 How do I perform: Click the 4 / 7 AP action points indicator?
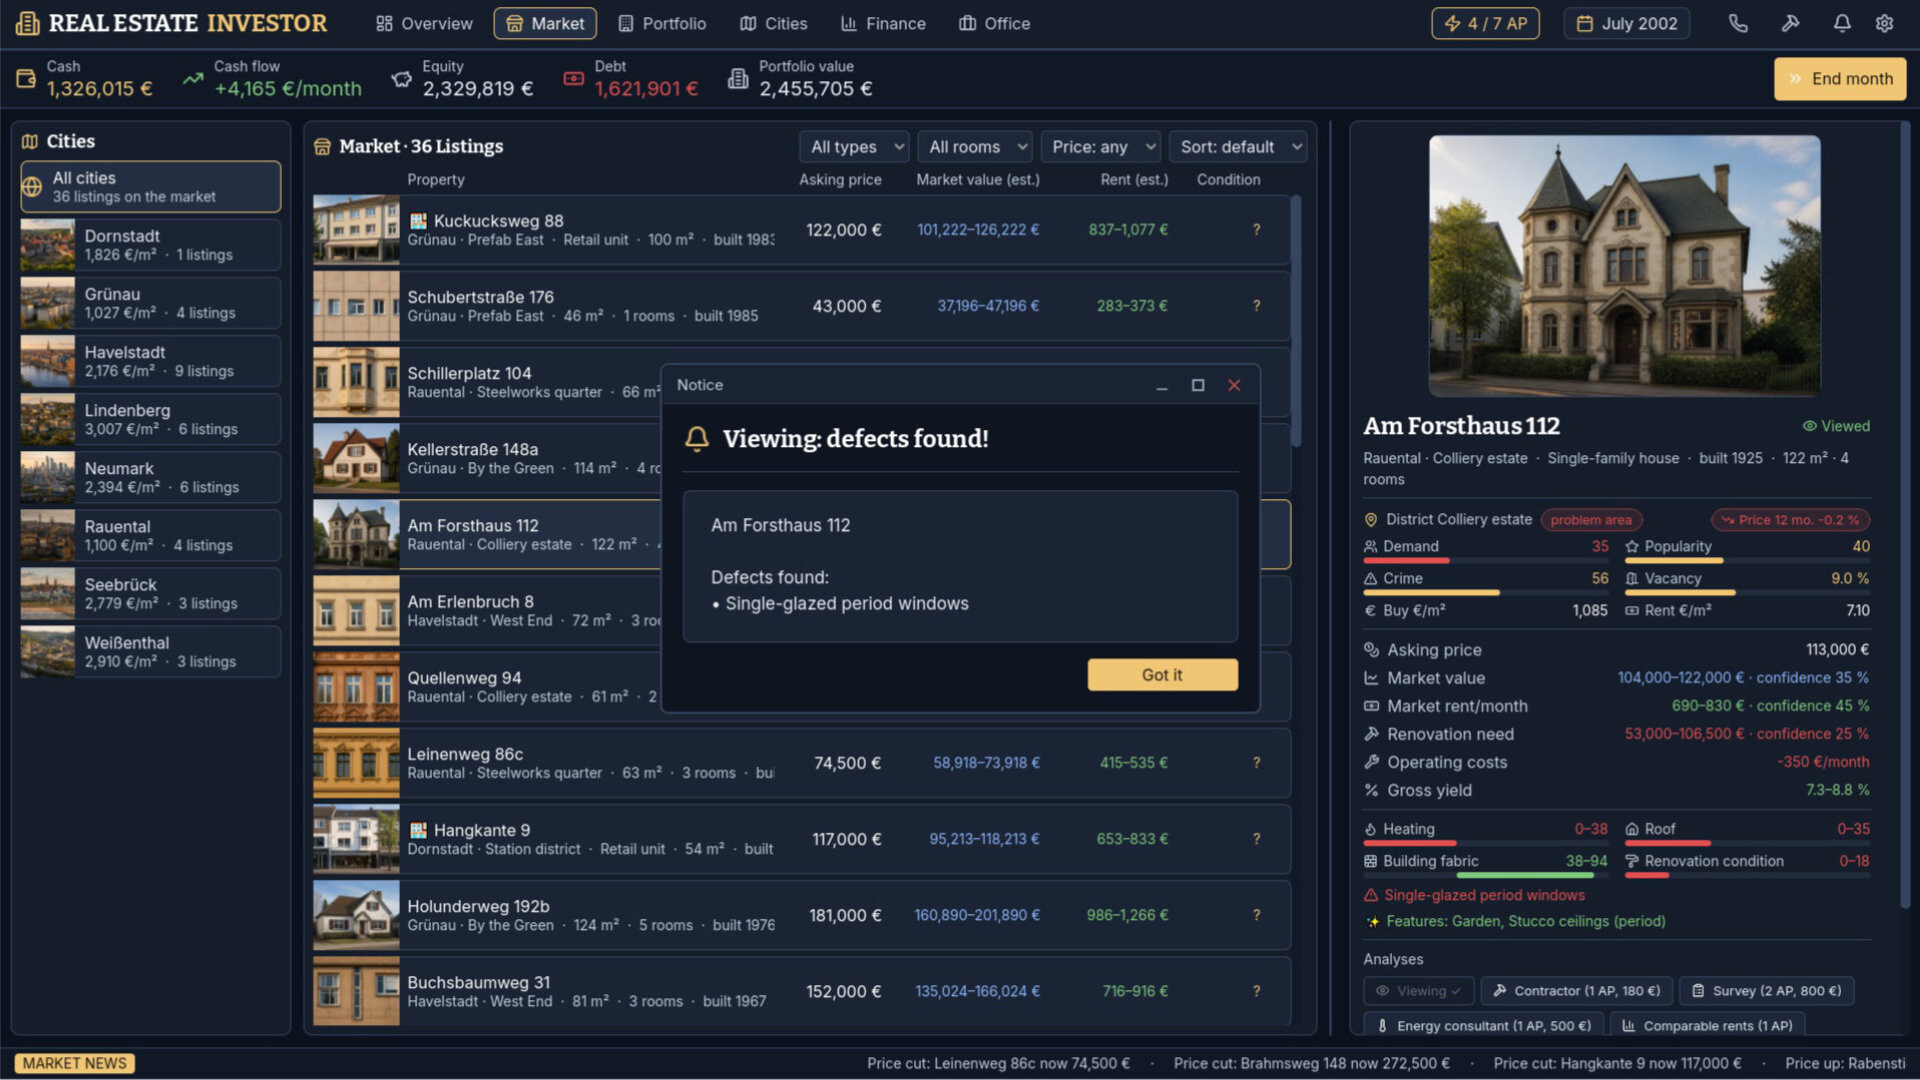(x=1485, y=23)
